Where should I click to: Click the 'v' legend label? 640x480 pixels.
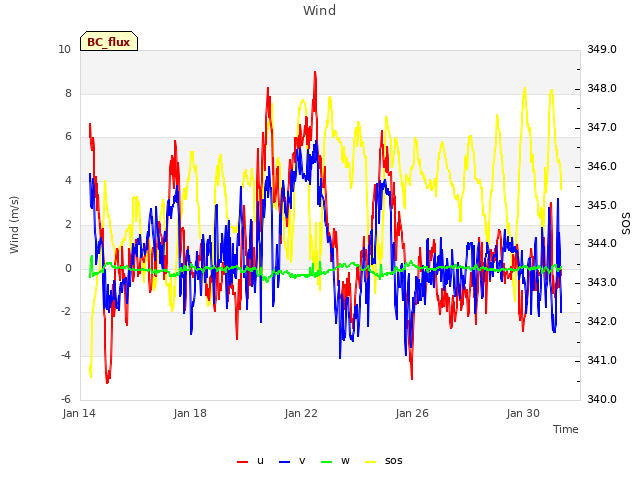click(x=302, y=461)
